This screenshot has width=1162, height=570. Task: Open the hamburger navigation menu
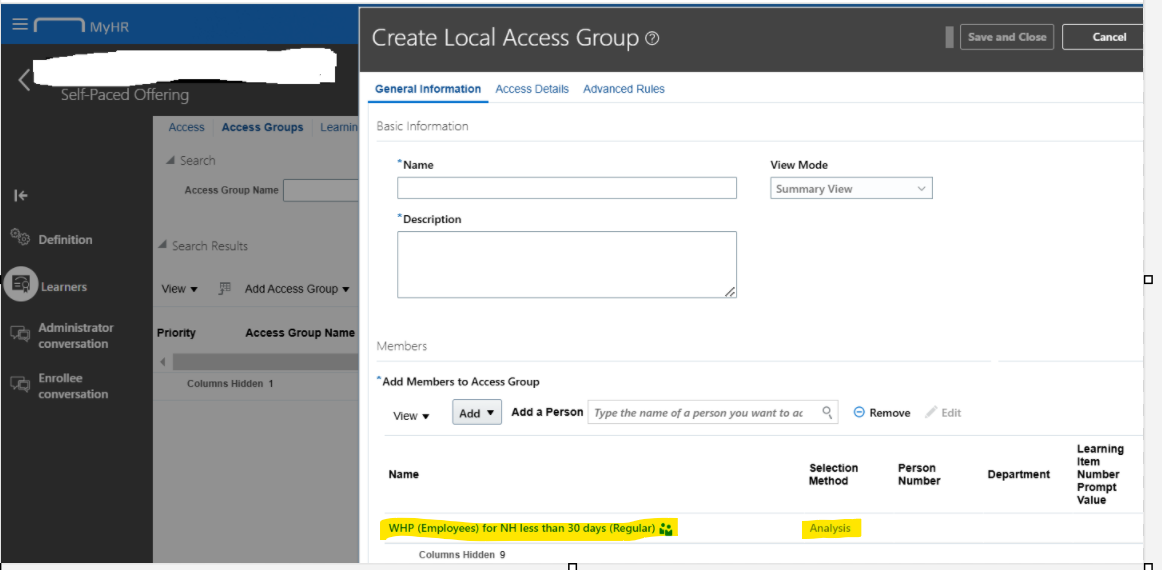click(20, 24)
